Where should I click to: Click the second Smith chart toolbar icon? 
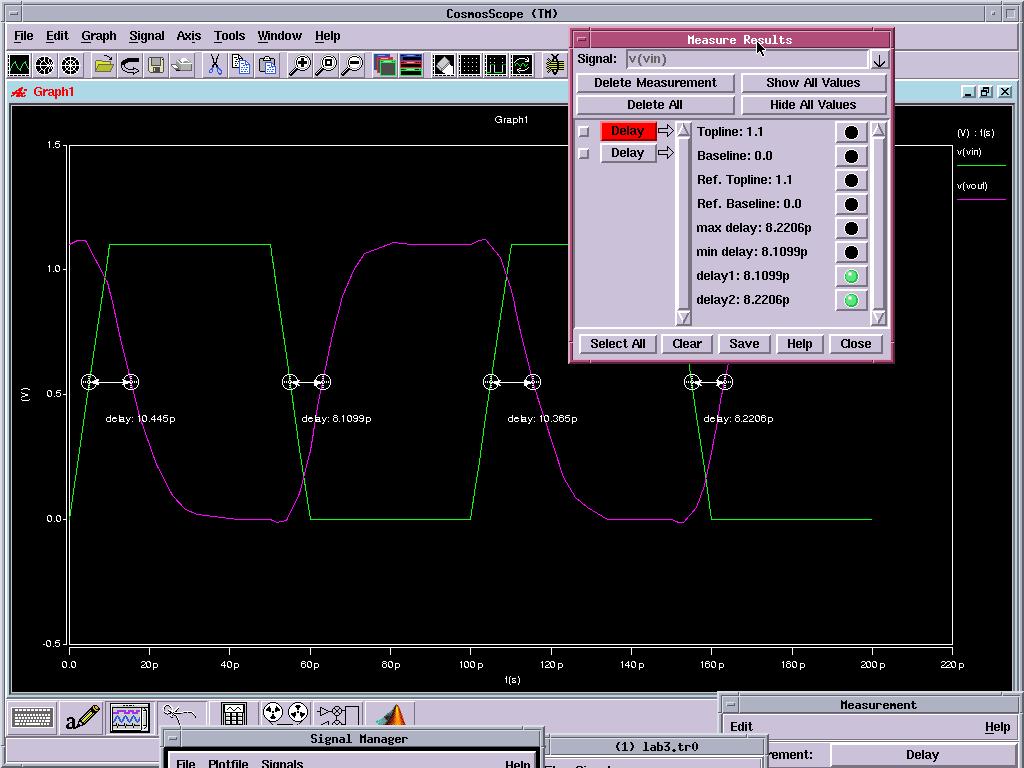70,65
